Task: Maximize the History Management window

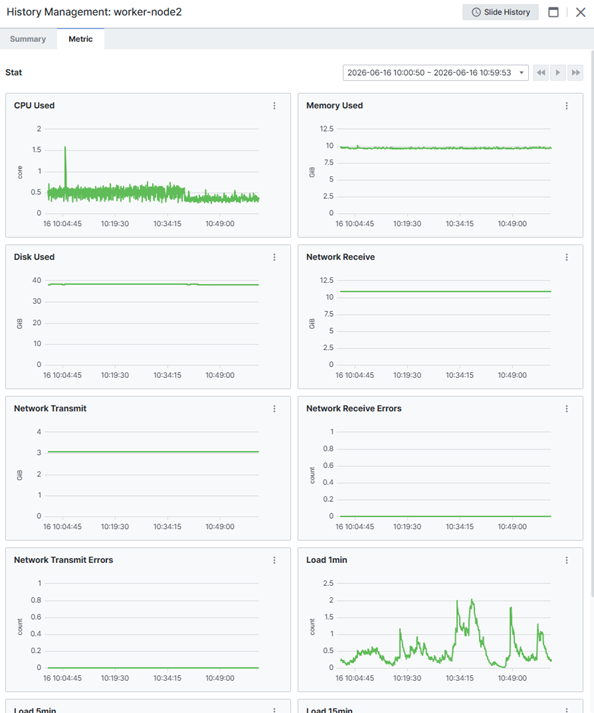Action: [x=553, y=12]
